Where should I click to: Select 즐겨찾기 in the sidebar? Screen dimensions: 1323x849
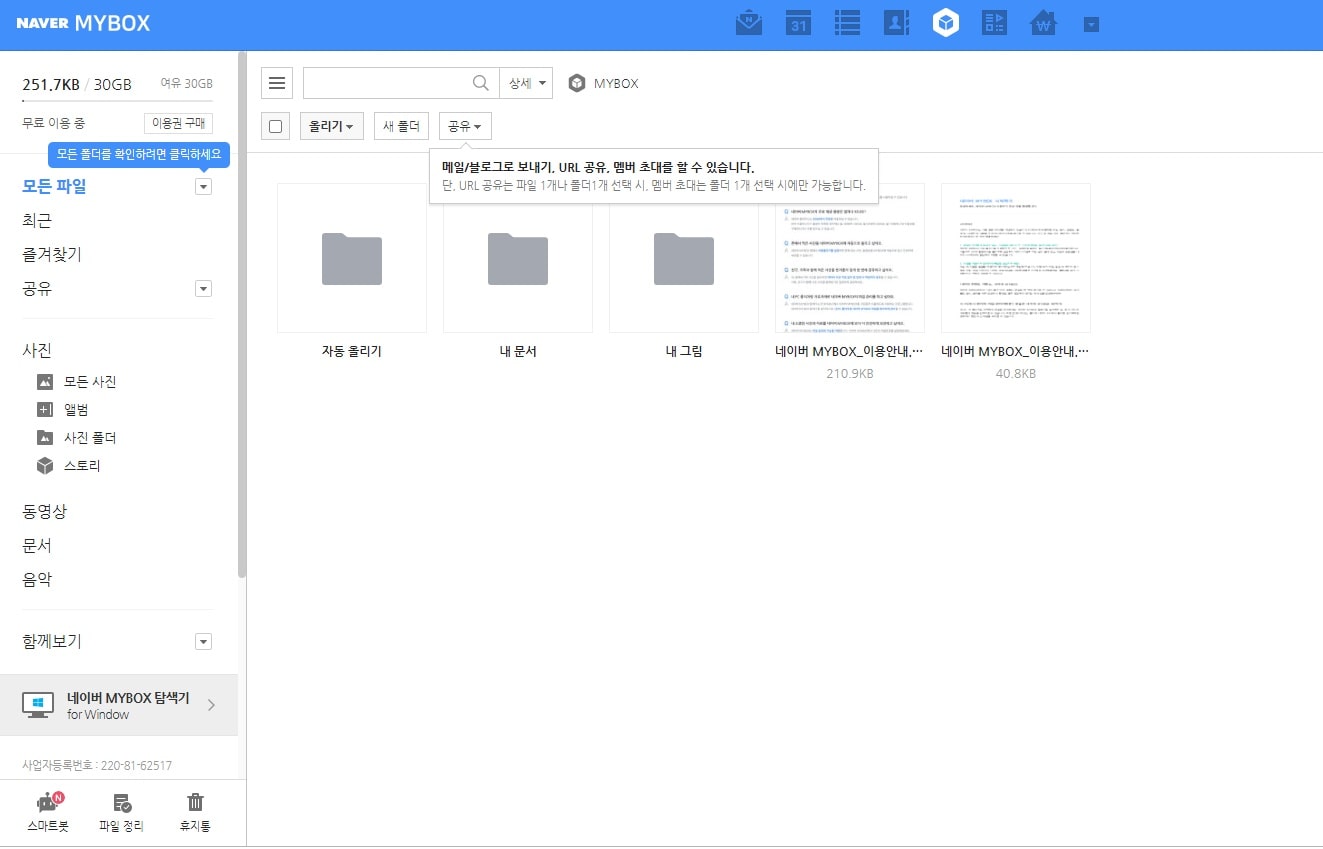coord(52,254)
